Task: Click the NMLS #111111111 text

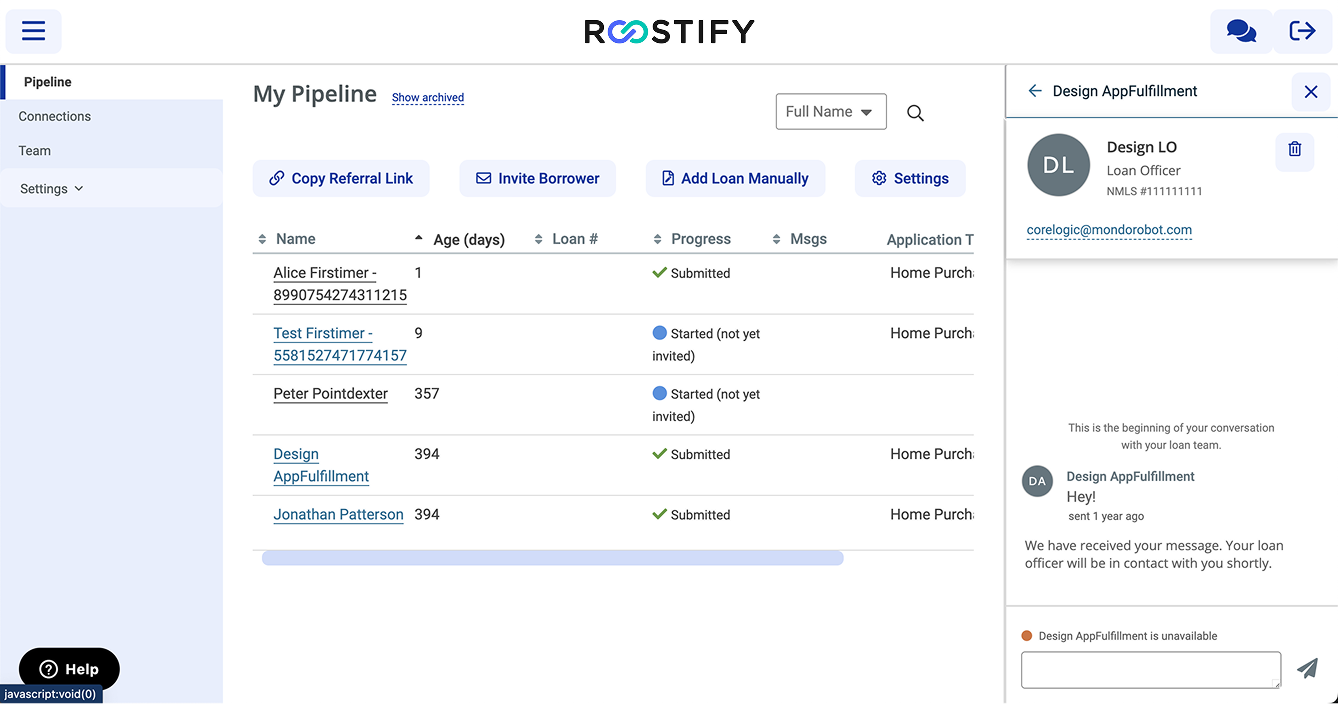Action: (1154, 191)
